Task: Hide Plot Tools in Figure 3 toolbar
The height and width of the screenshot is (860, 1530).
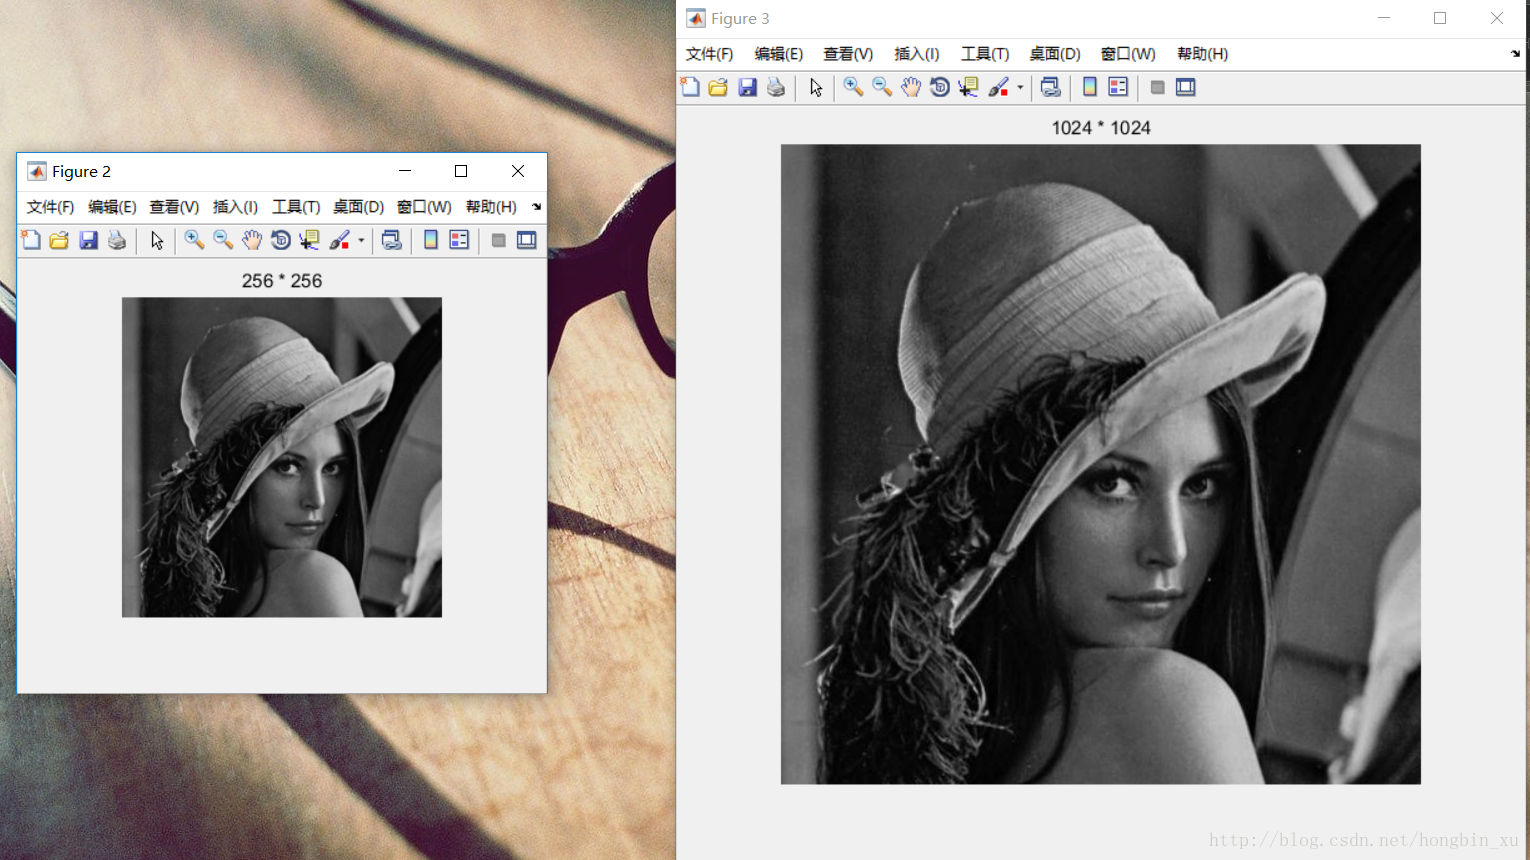Action: click(1157, 88)
